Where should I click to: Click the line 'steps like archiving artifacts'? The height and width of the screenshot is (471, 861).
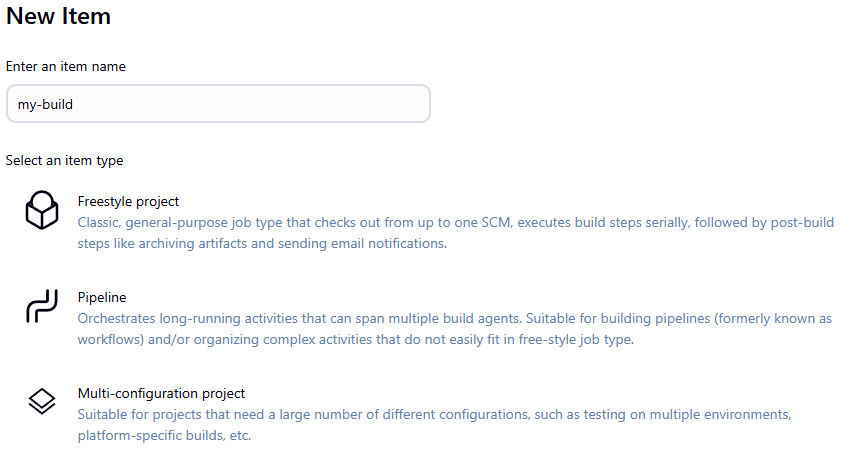(262, 243)
